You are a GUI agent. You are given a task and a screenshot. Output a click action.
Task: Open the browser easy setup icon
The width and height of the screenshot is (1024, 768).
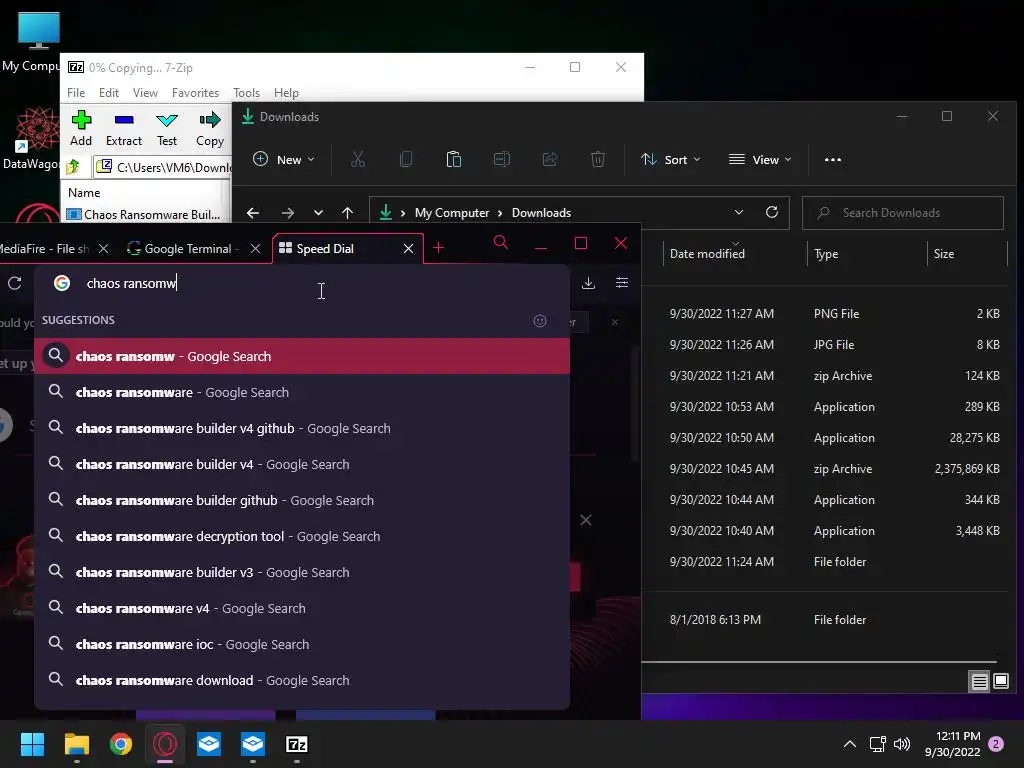coord(622,283)
